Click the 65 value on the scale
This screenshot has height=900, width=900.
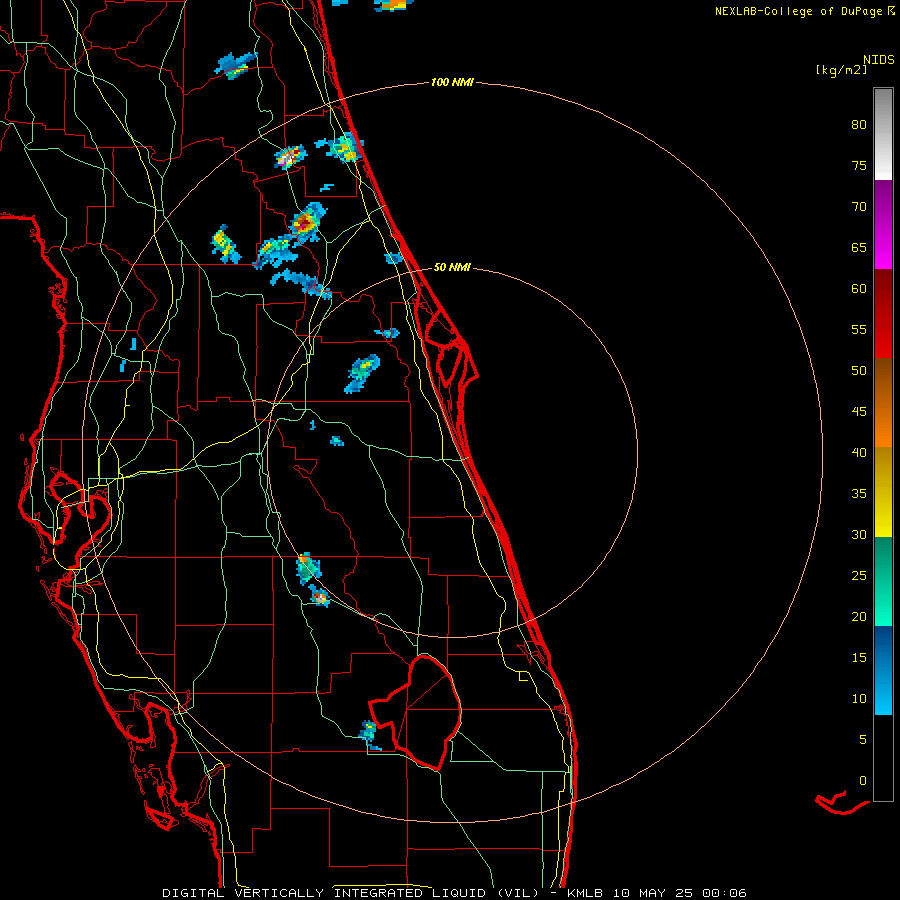click(x=859, y=247)
